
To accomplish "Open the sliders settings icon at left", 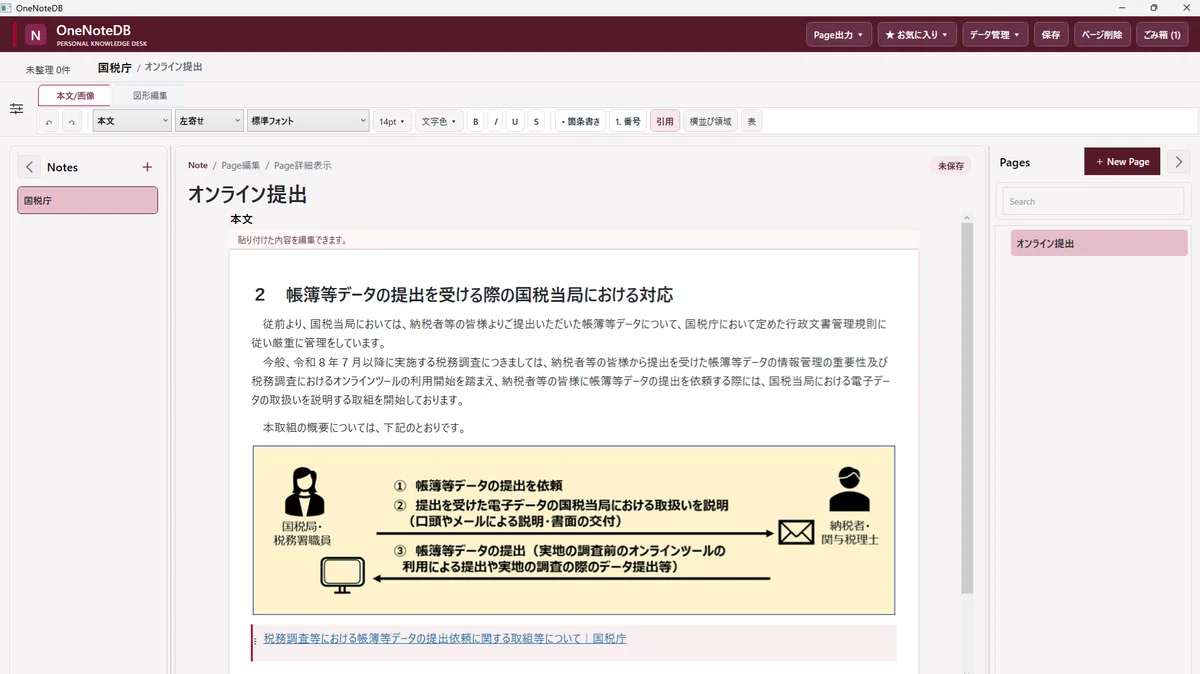I will click(x=16, y=108).
